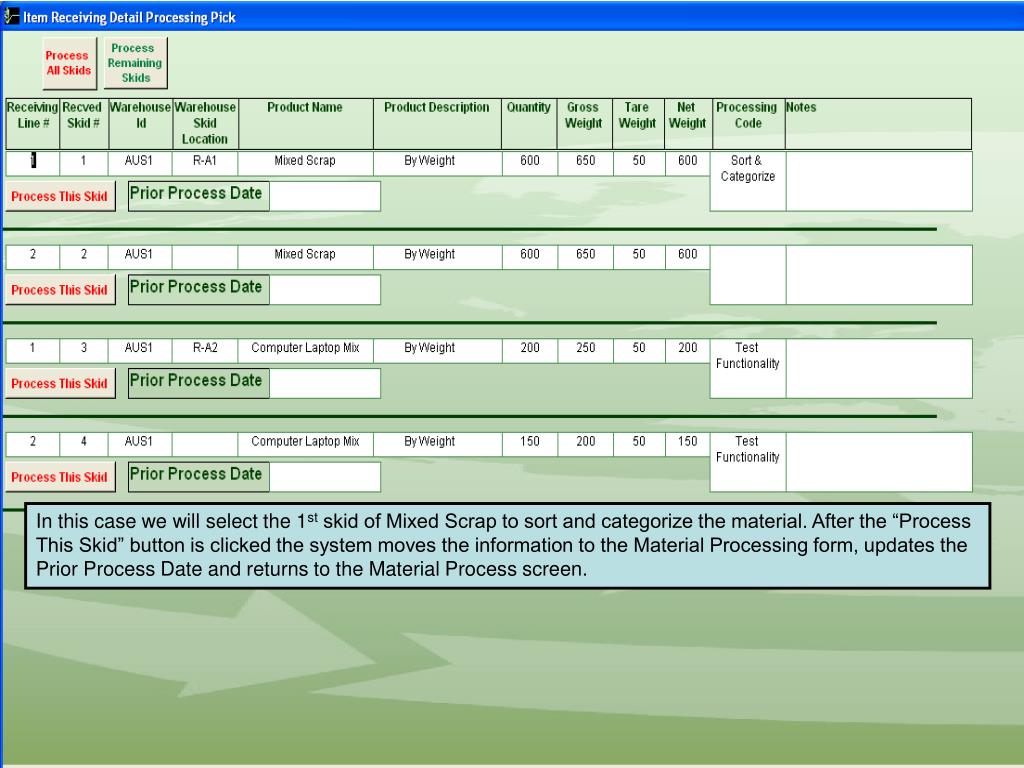The image size is (1024, 768).
Task: Click Gross Weight 250 cell
Action: coord(585,351)
